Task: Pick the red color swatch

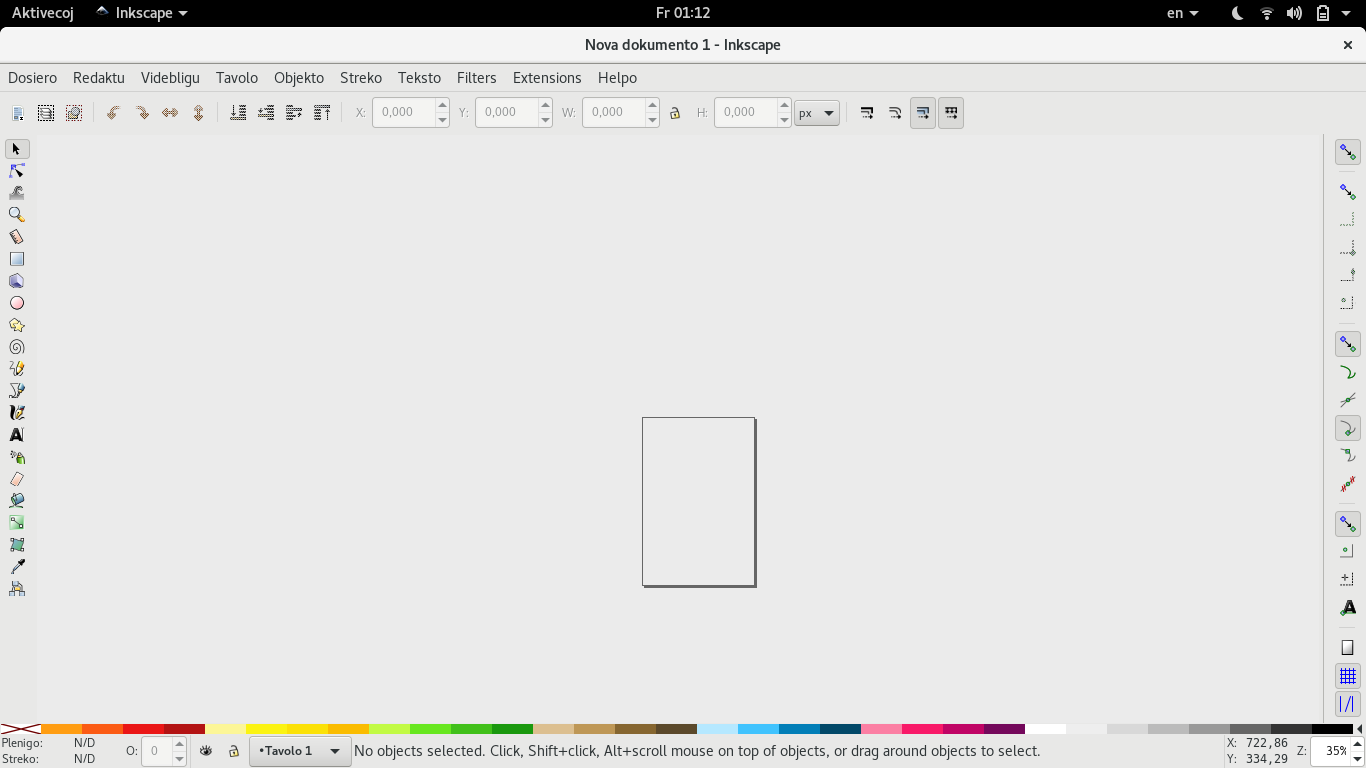Action: (143, 729)
